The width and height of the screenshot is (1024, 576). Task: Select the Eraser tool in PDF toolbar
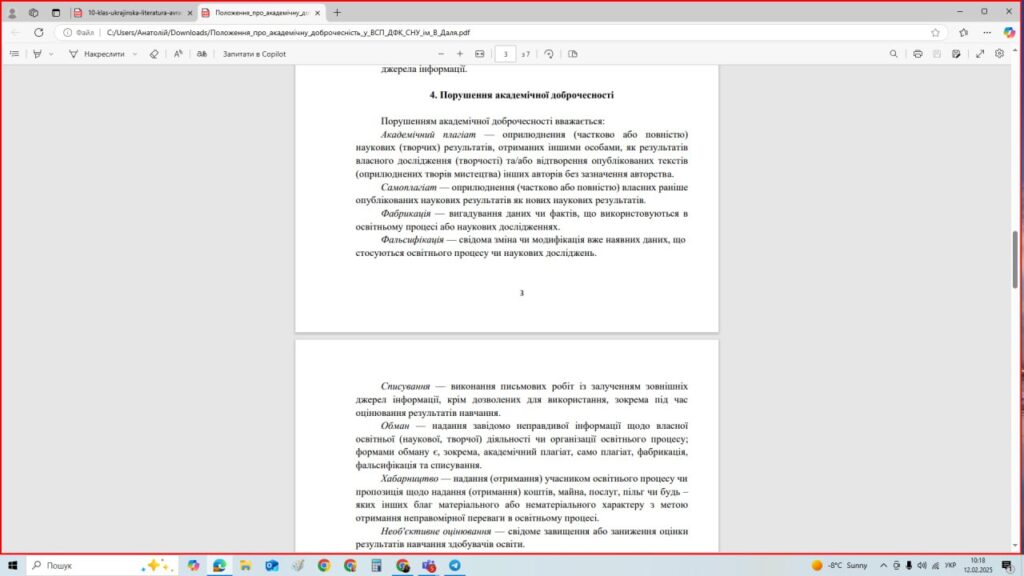[153, 53]
